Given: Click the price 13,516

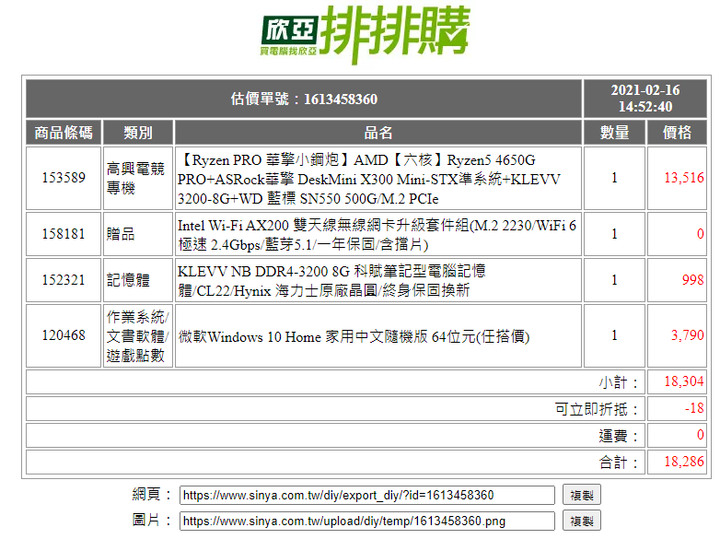Looking at the screenshot, I should (x=684, y=178).
